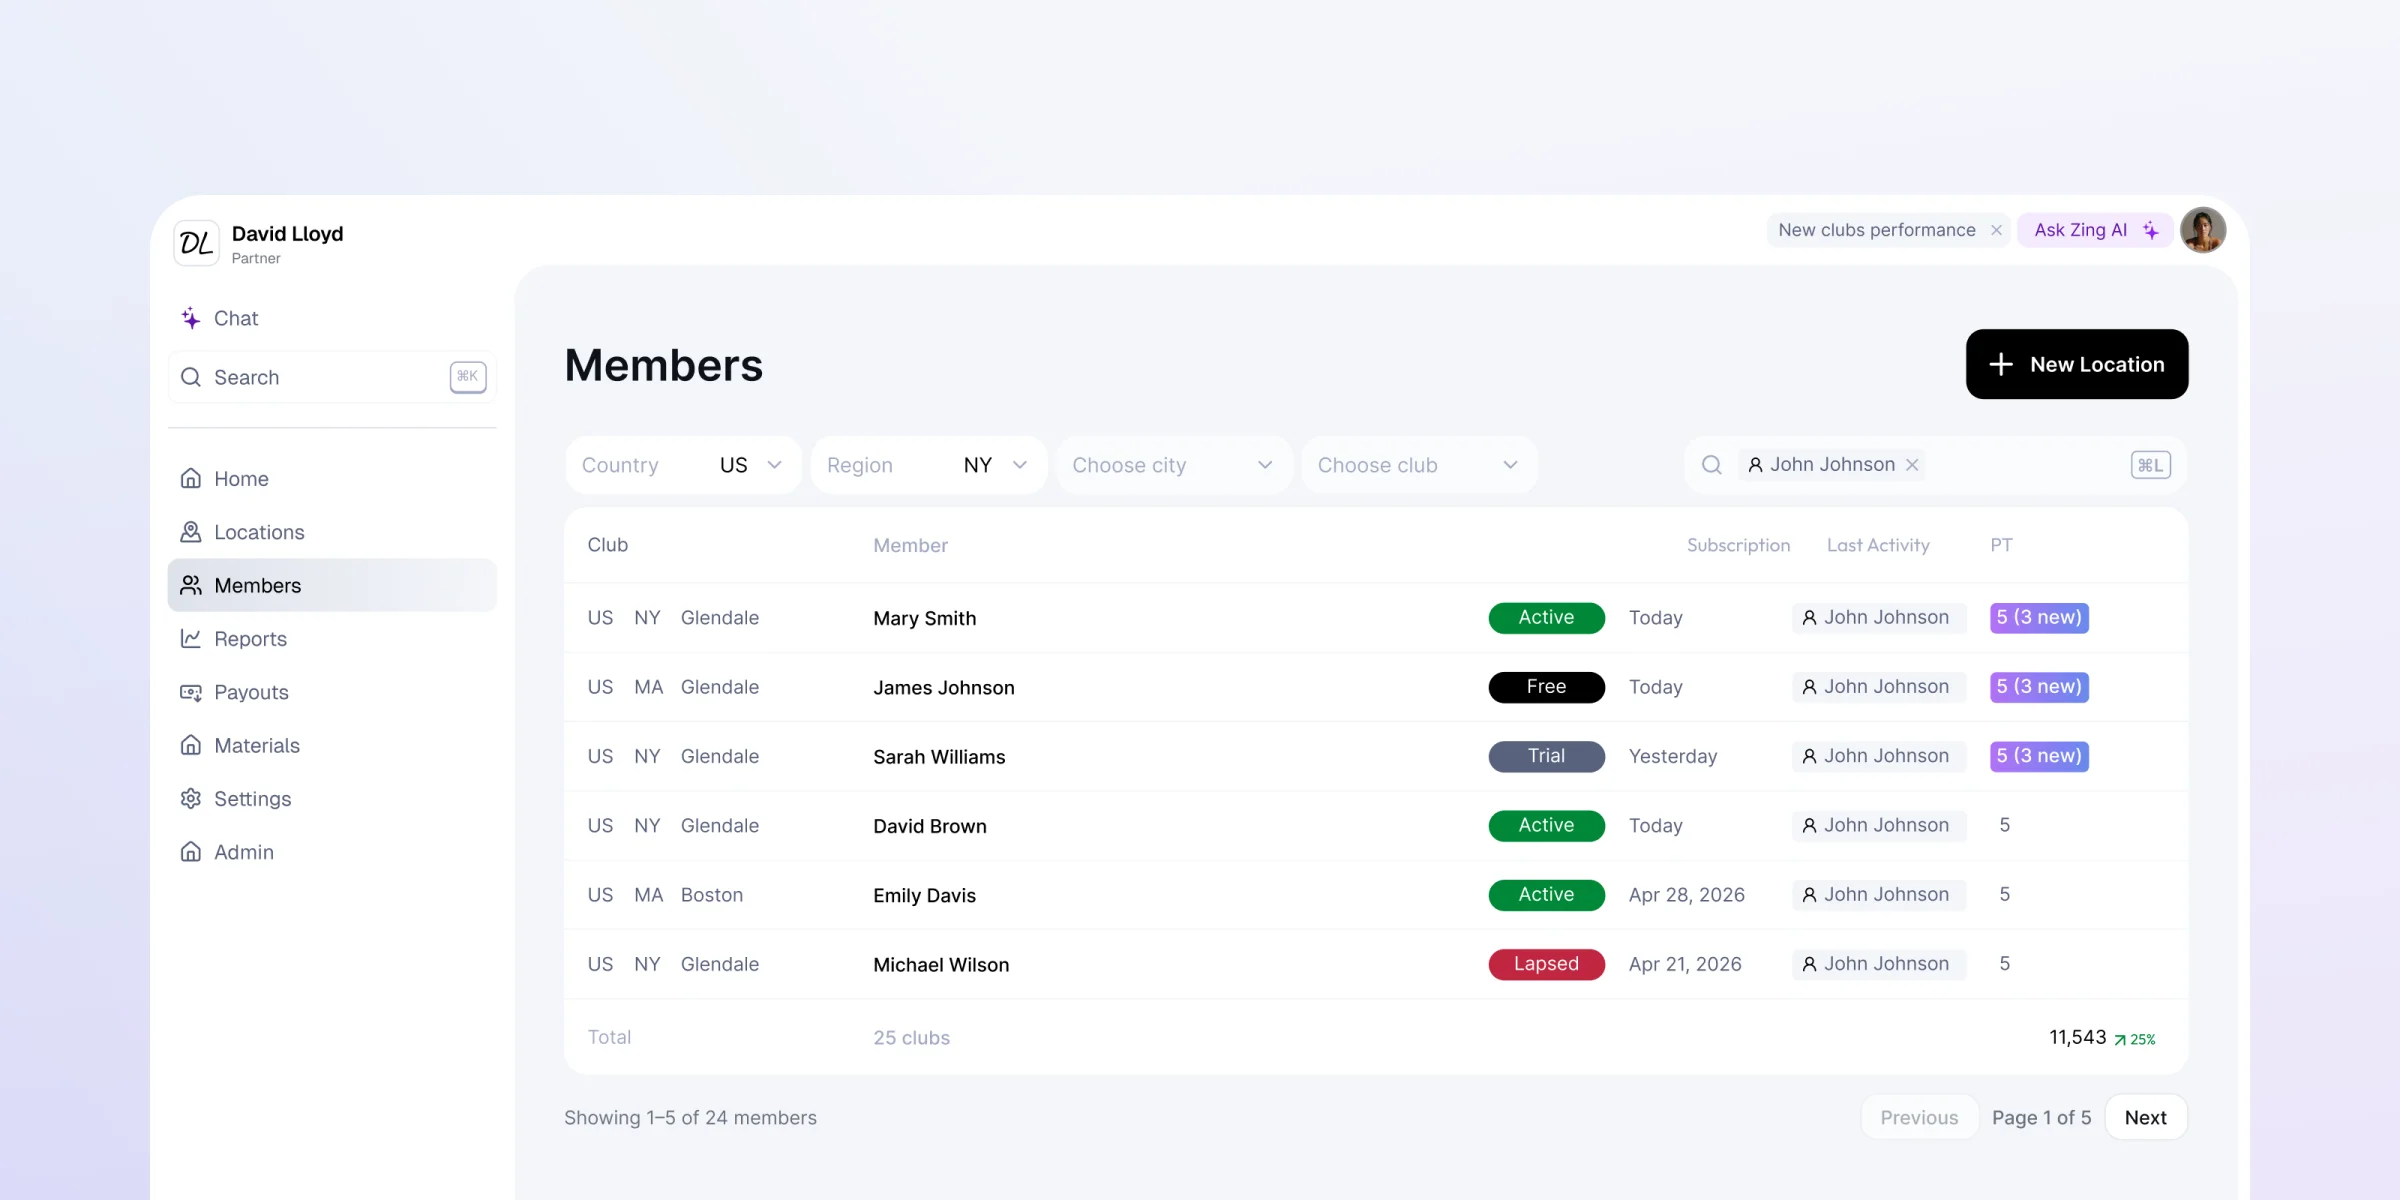Remove the John Johnson search filter

point(1911,465)
